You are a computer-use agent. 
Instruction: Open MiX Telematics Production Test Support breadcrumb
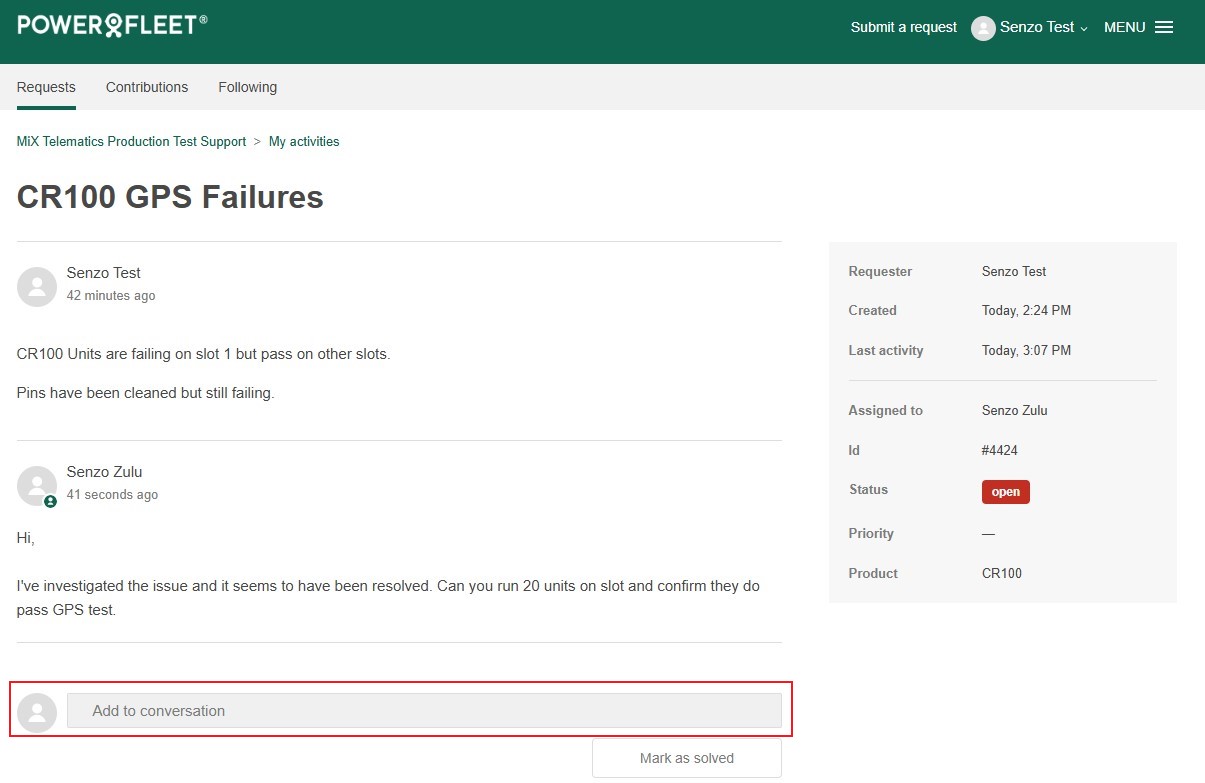(131, 142)
